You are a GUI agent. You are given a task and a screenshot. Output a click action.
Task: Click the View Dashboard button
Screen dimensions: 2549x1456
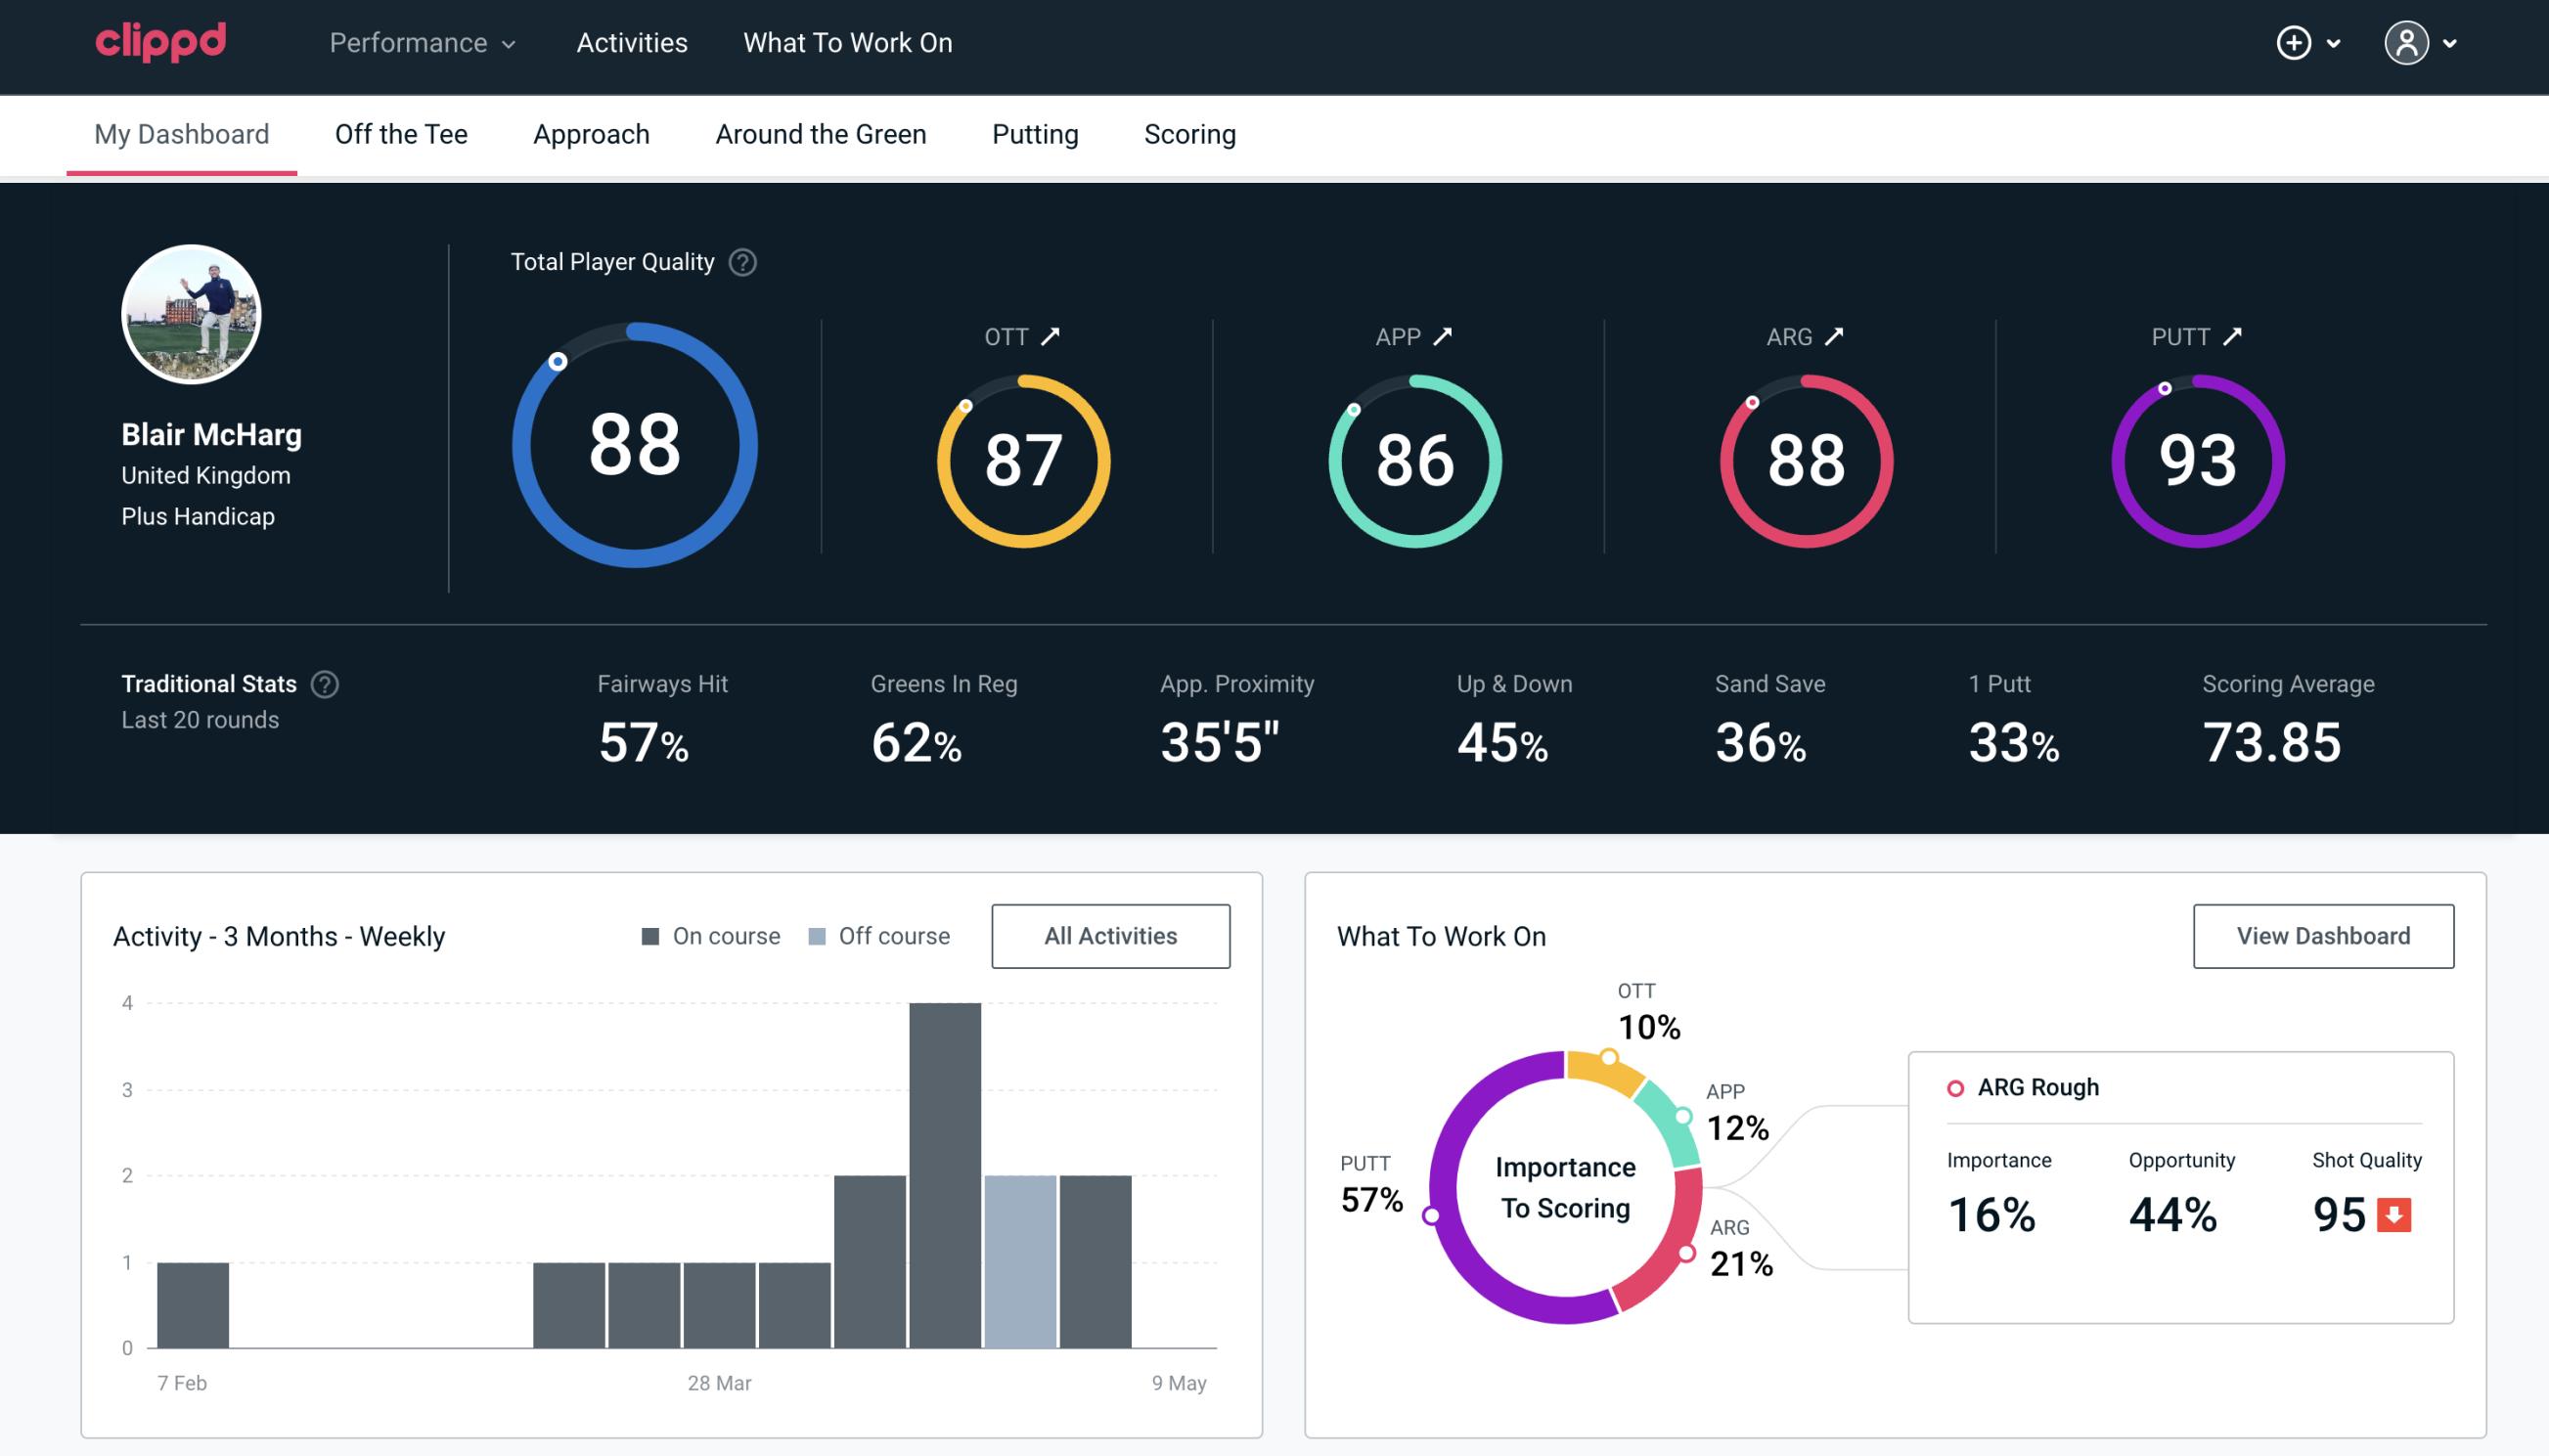point(2321,936)
